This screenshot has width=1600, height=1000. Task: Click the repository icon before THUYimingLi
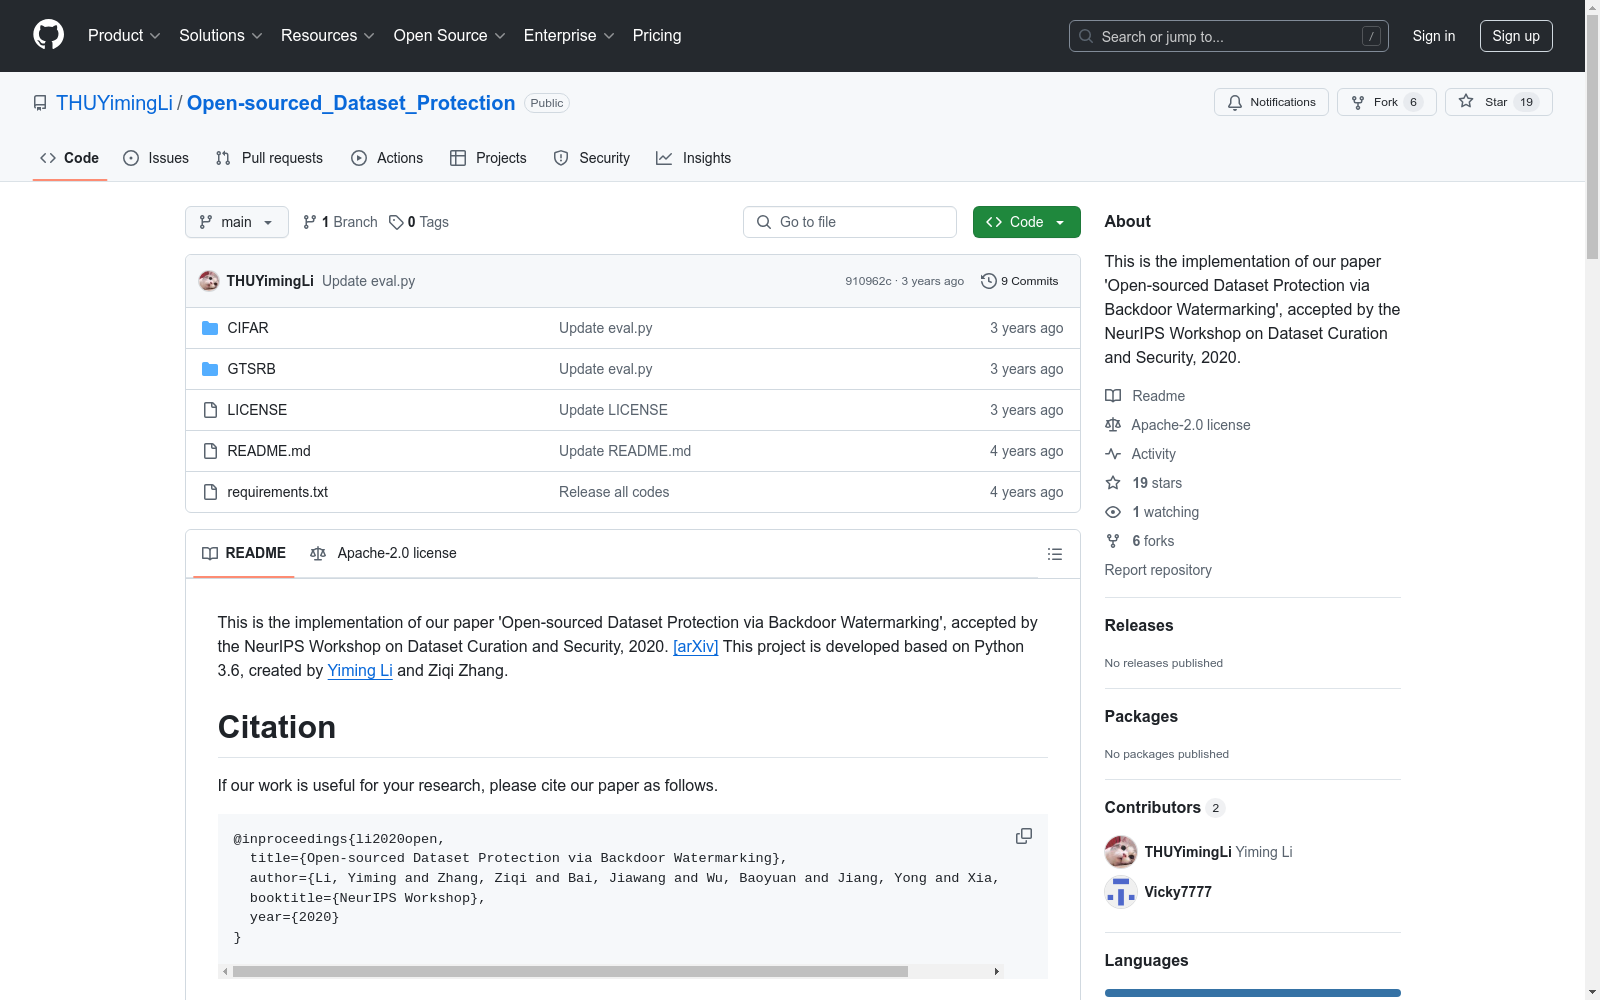click(40, 103)
